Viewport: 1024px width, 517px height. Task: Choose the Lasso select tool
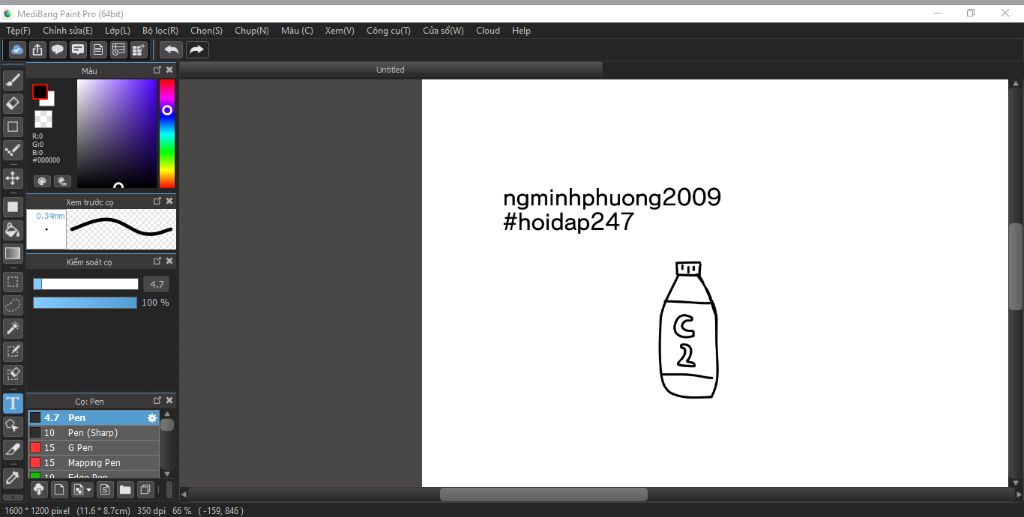point(12,305)
